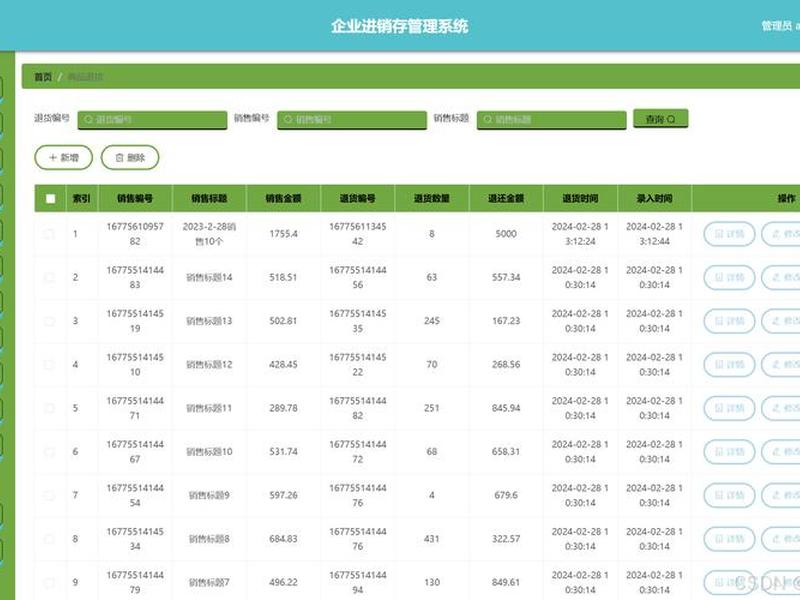This screenshot has width=800, height=600.
Task: Select the 销售标题12 cell
Action: (x=209, y=365)
